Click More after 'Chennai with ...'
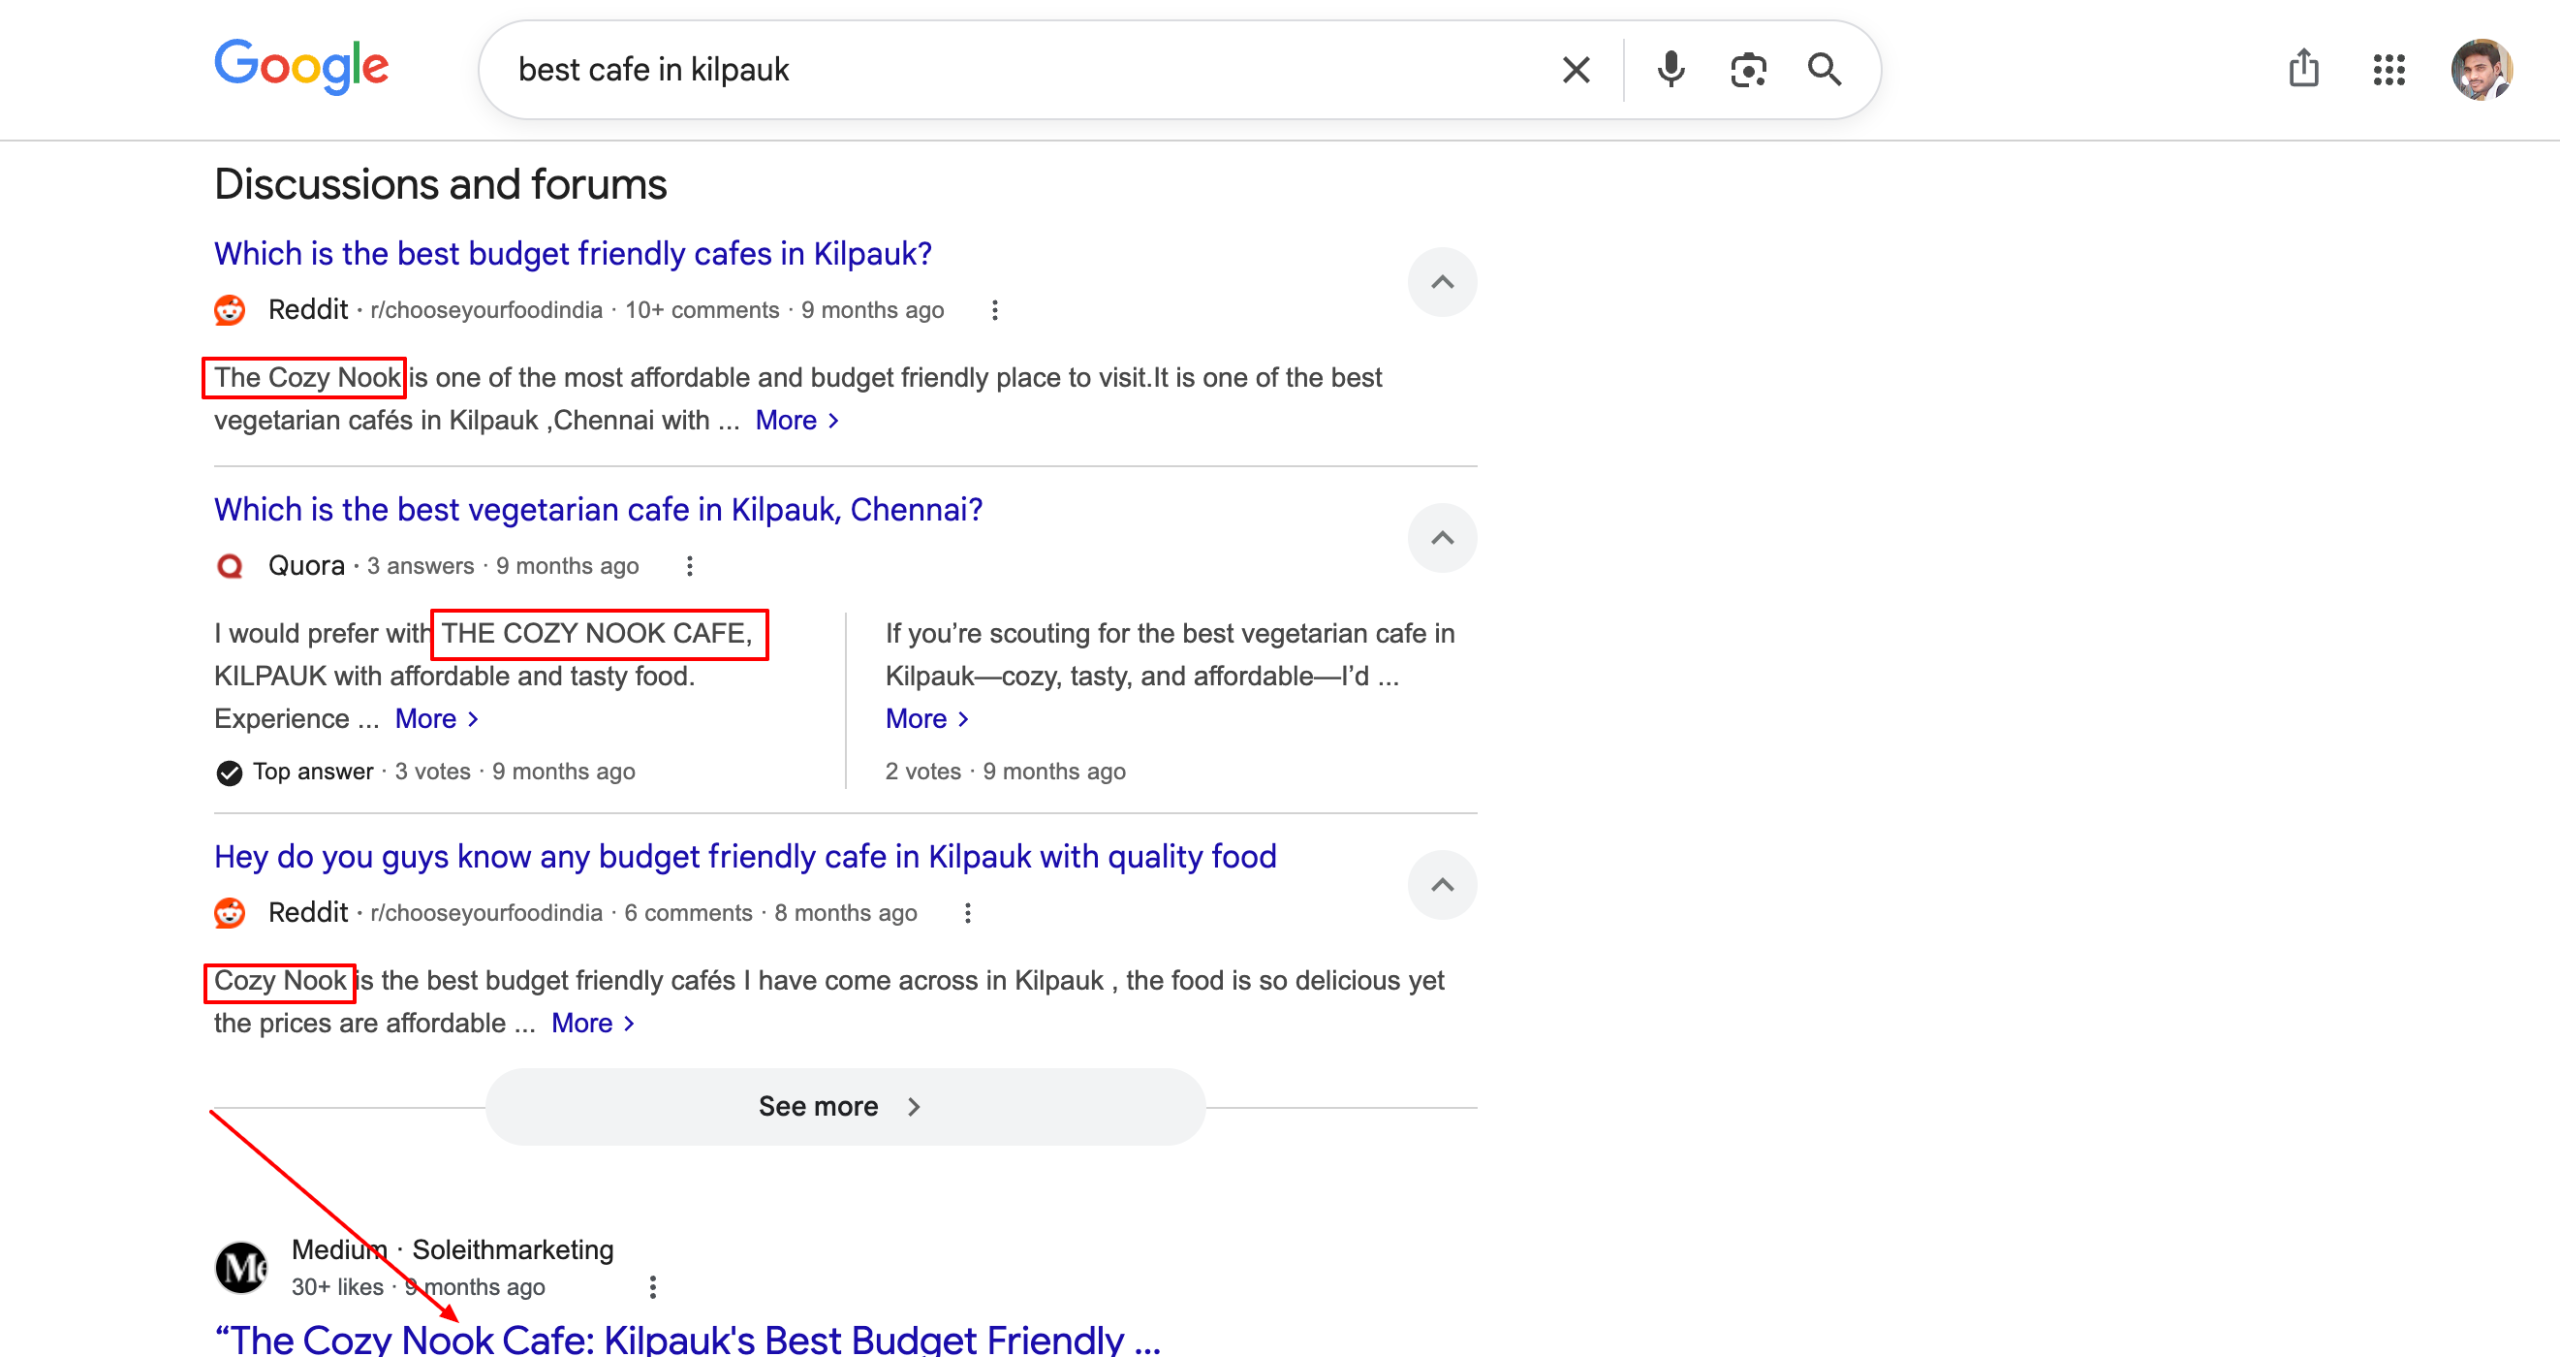 coord(796,421)
